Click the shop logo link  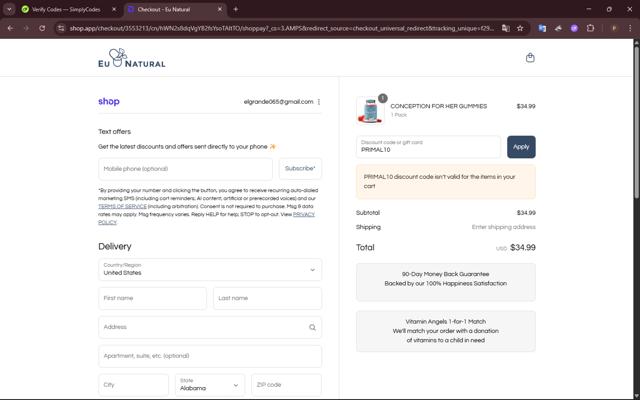(x=109, y=101)
